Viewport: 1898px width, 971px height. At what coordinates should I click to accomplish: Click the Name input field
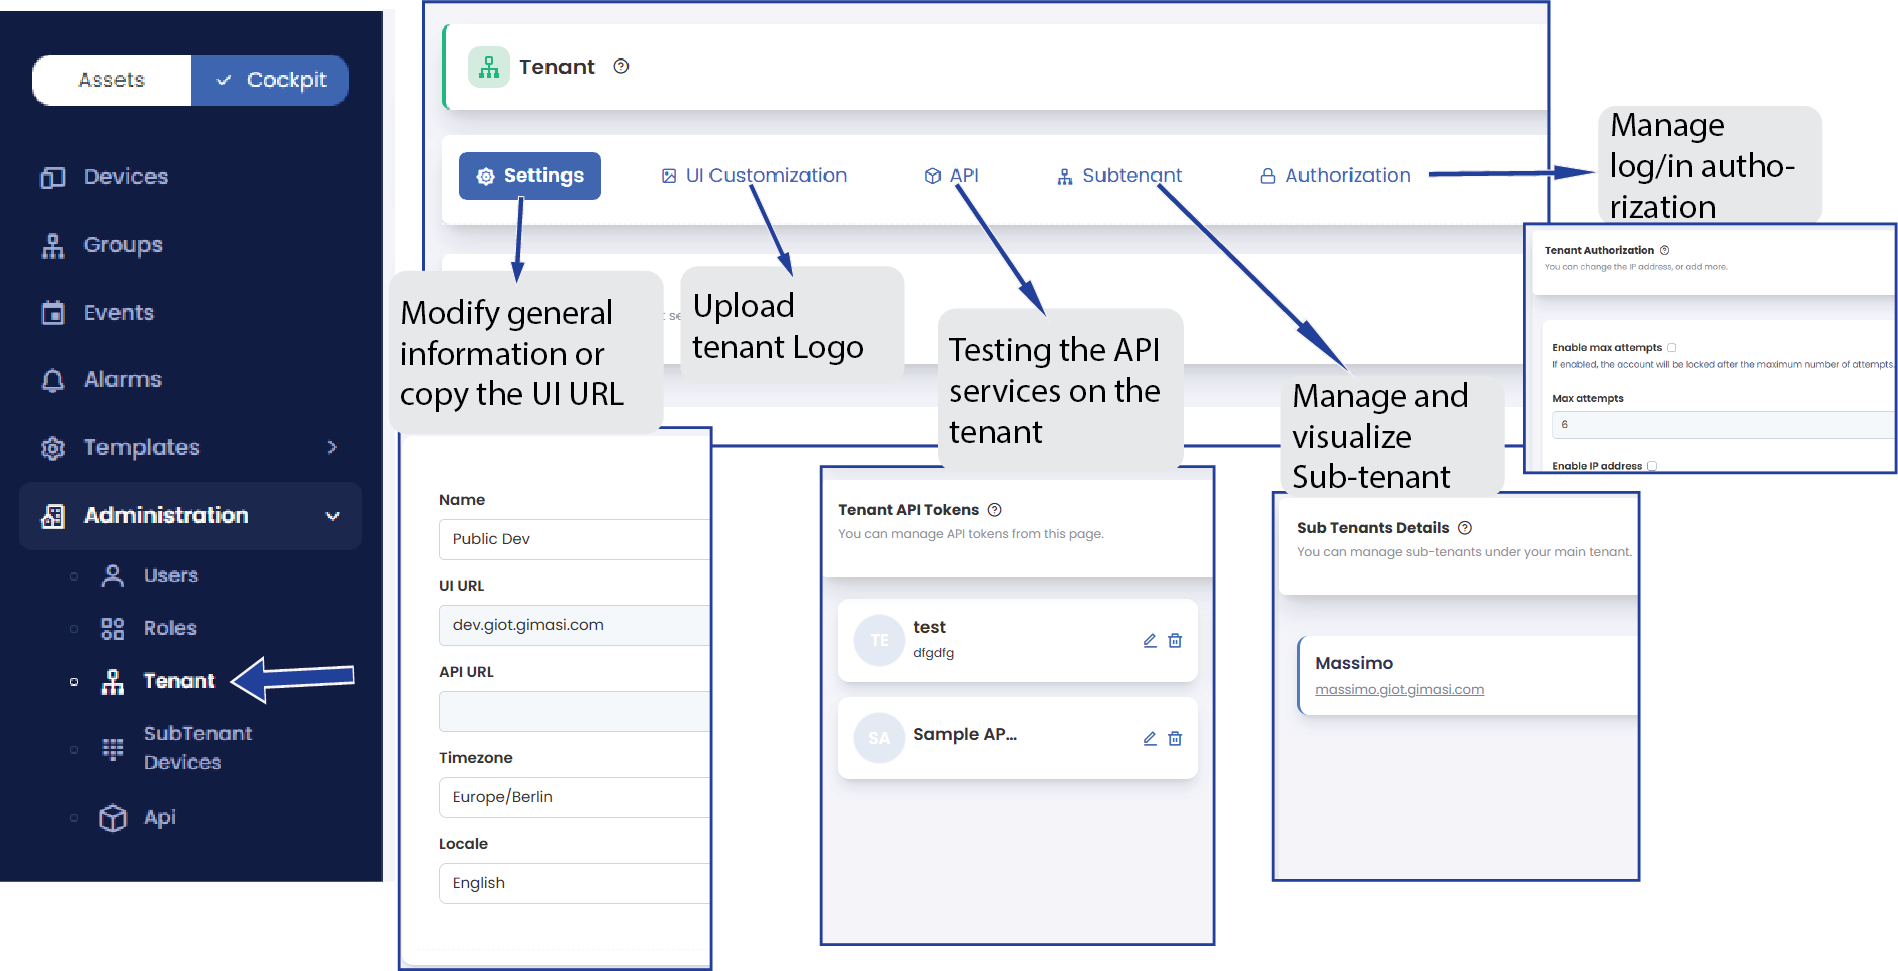[x=574, y=539]
